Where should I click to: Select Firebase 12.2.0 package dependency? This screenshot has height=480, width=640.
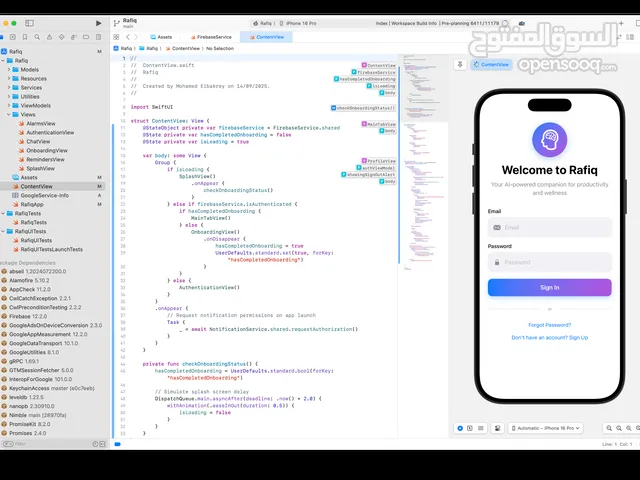28,316
